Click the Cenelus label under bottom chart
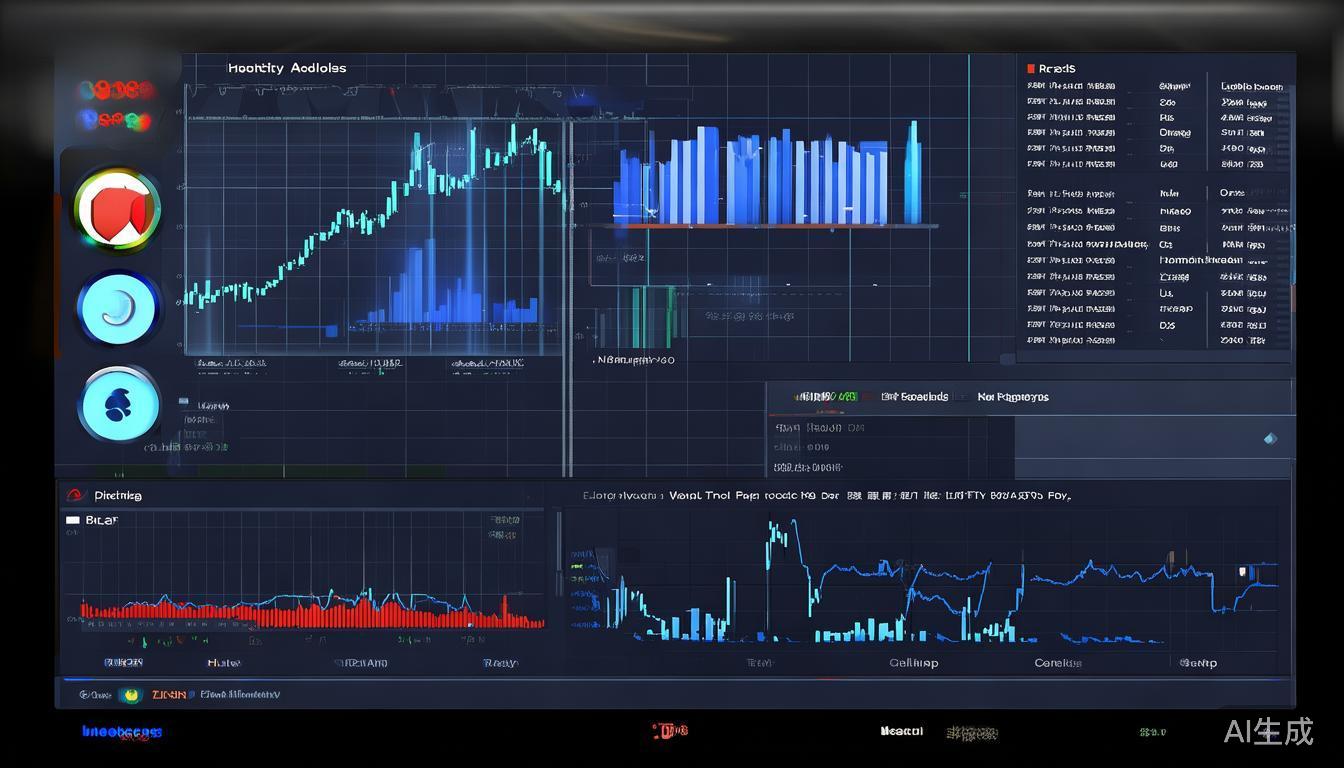Screen dimensions: 1344x768 [1057, 663]
